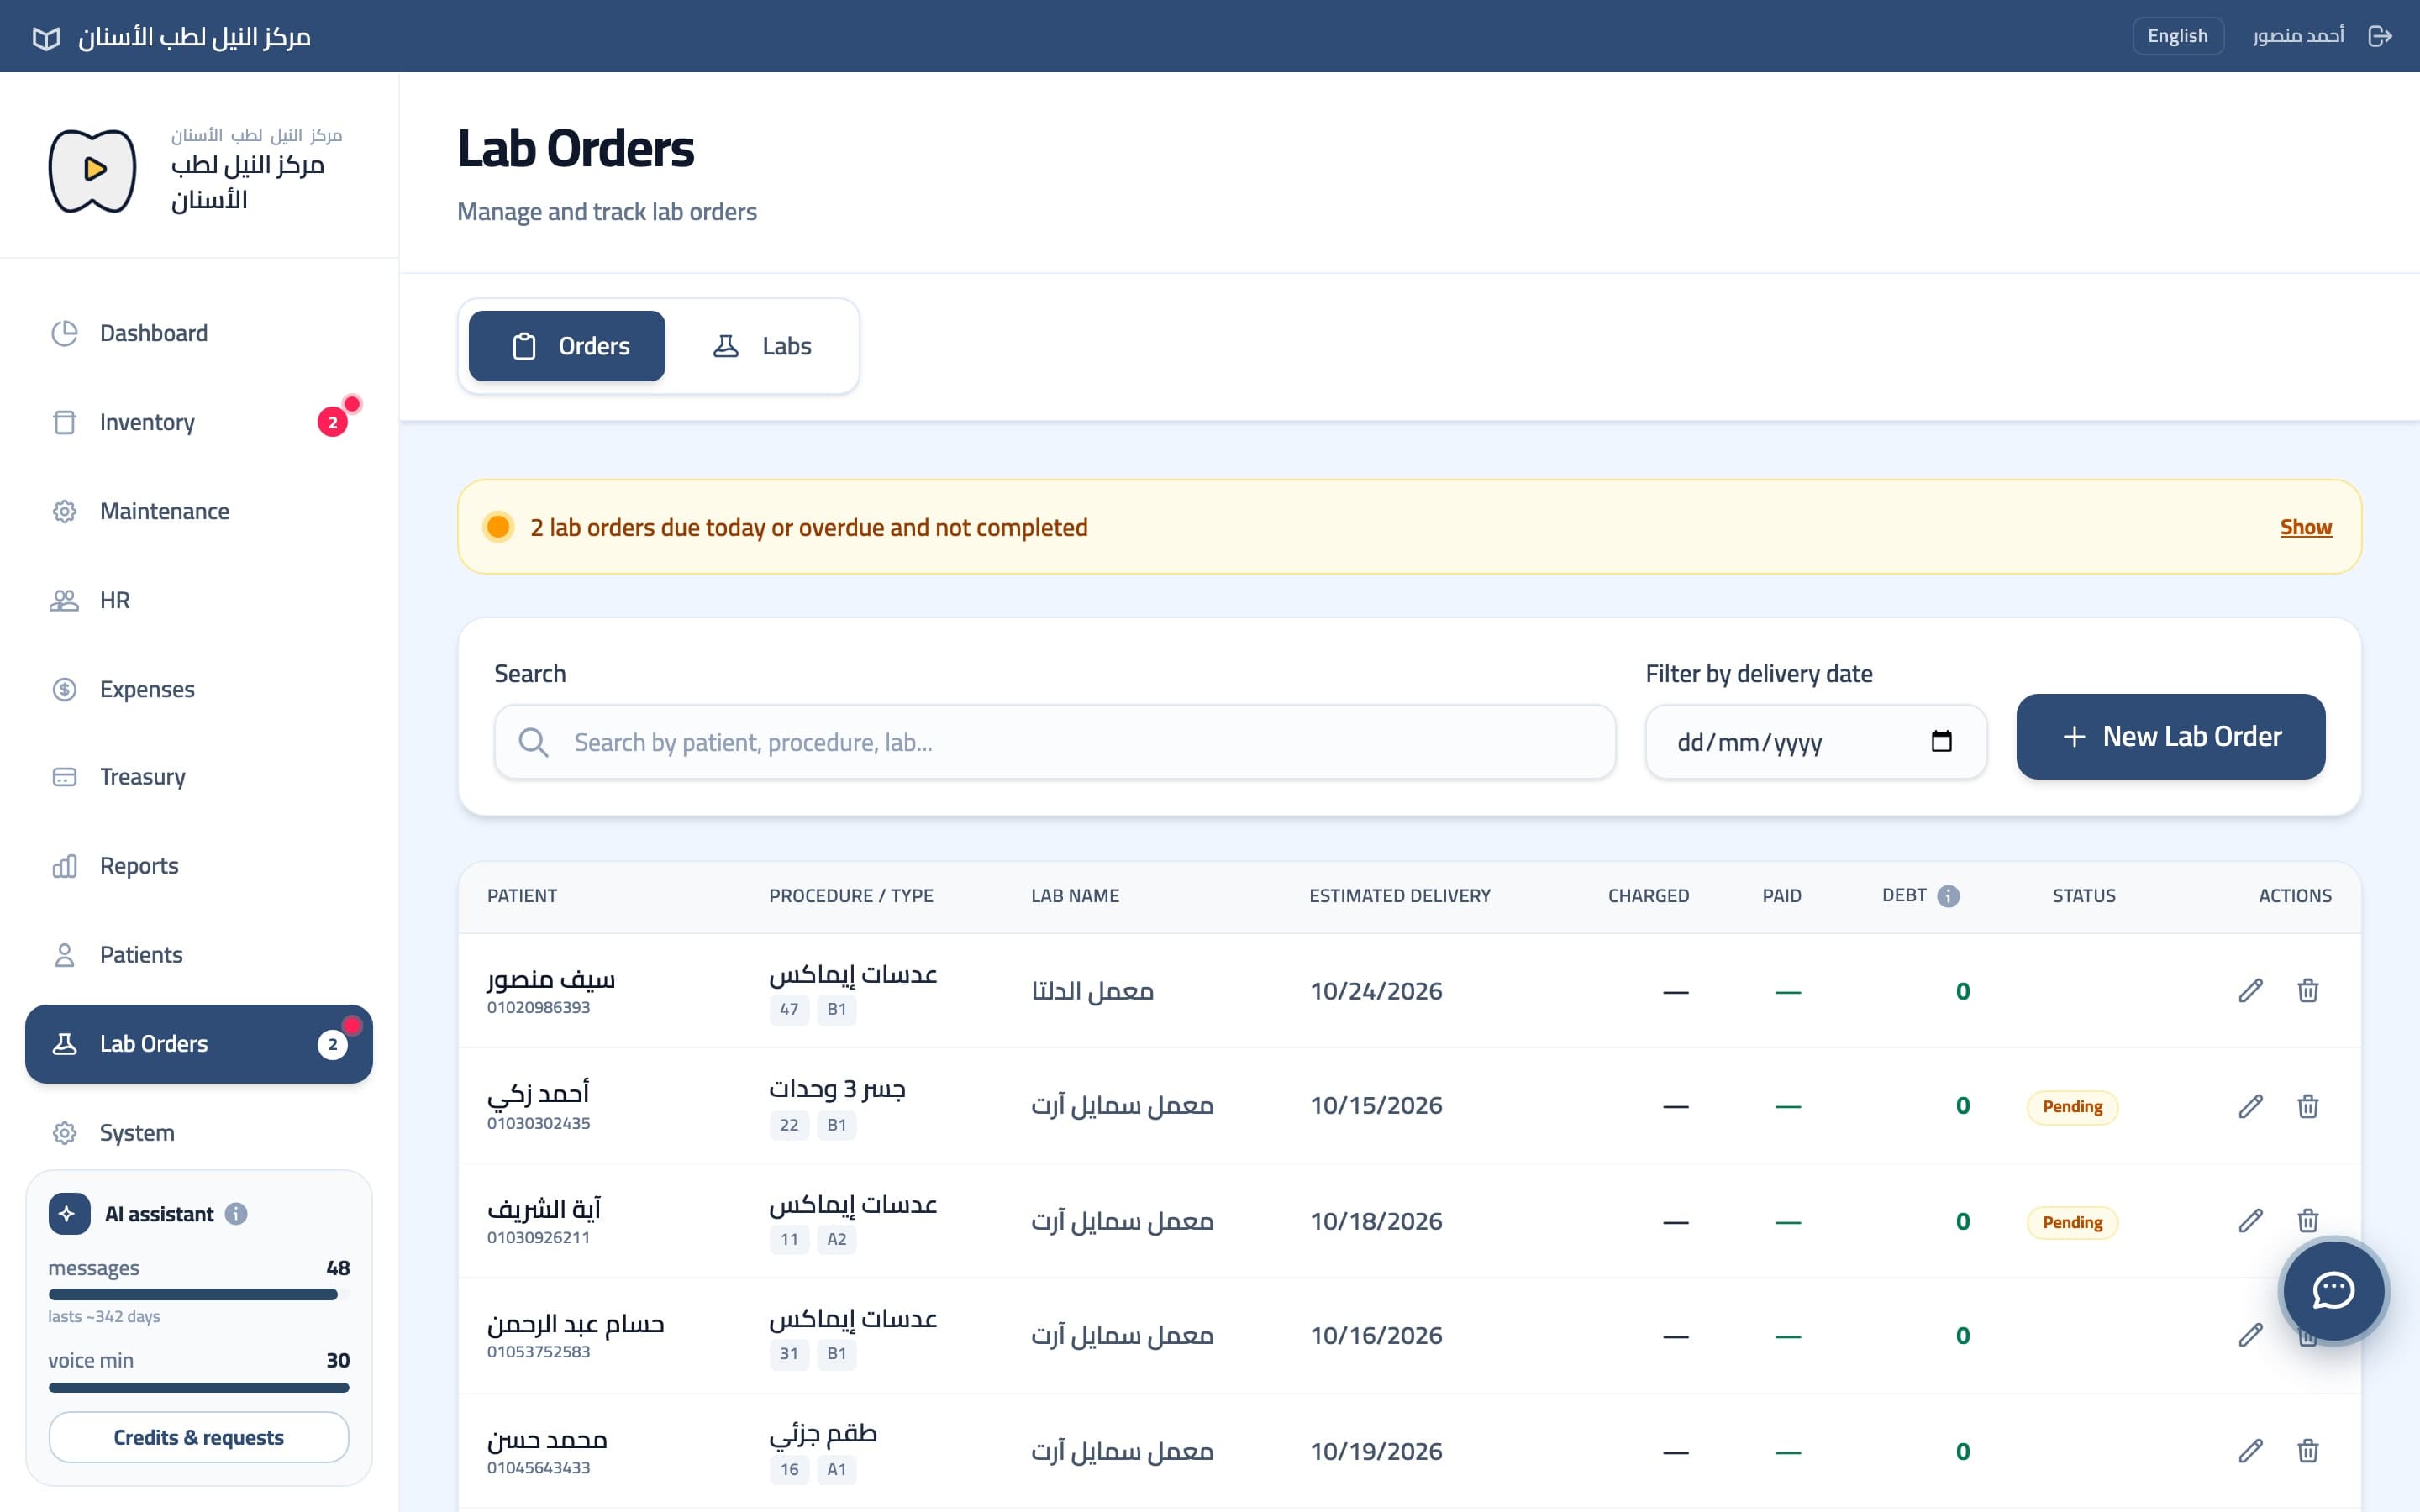Click Pending status of آية الشريف order
Viewport: 2420px width, 1512px height.
click(x=2072, y=1222)
